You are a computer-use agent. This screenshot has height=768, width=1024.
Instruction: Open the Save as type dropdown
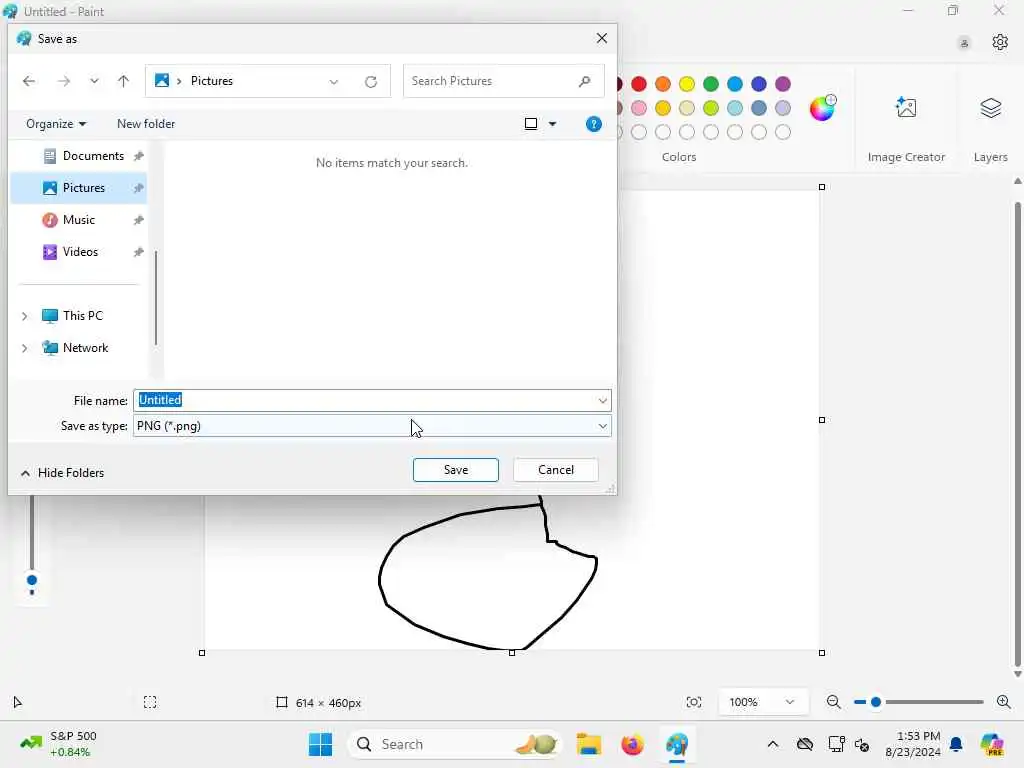tap(372, 426)
